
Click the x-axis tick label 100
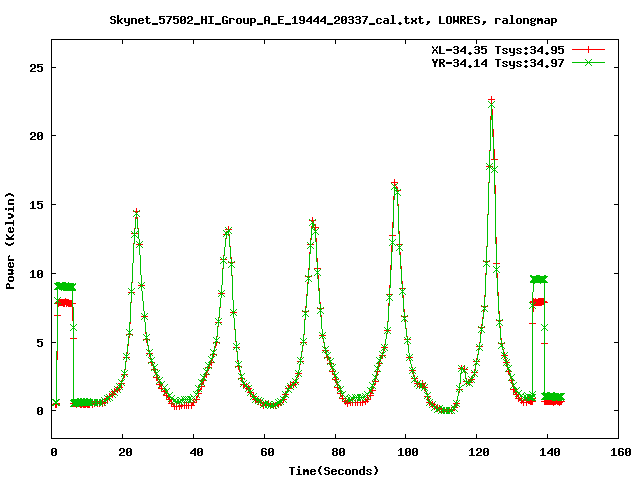(408, 452)
